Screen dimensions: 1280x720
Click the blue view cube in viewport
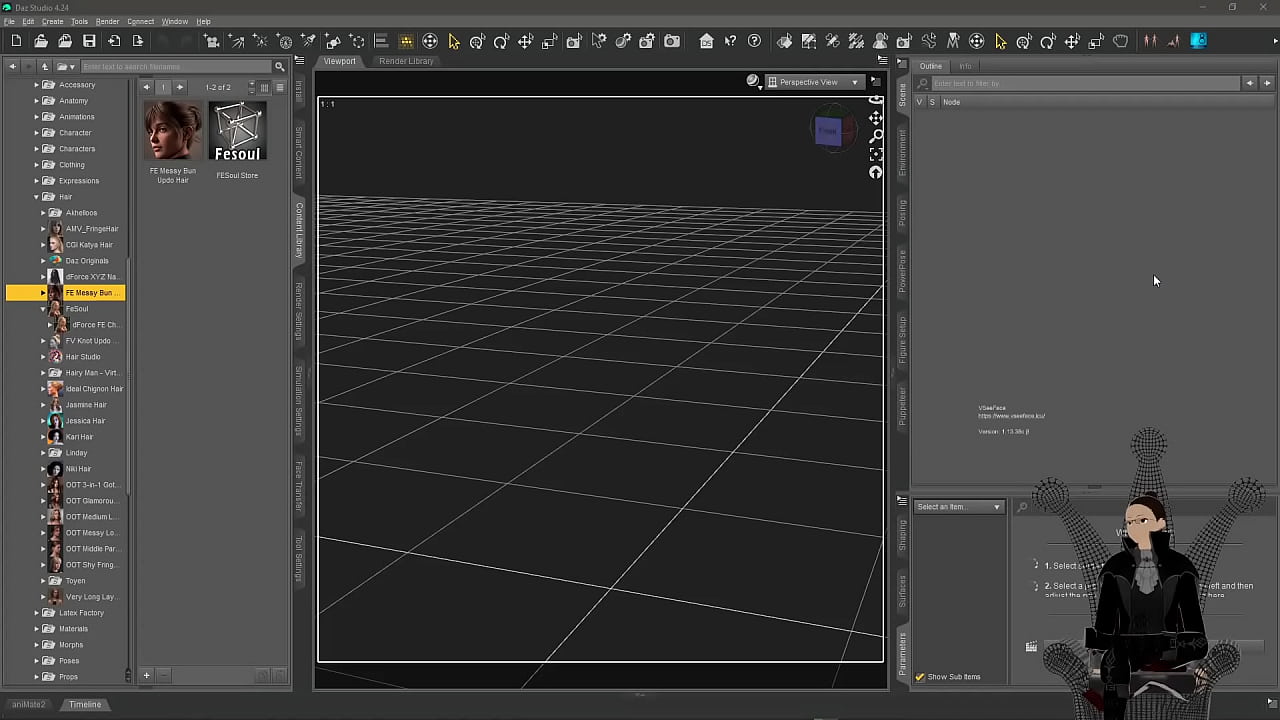(828, 131)
